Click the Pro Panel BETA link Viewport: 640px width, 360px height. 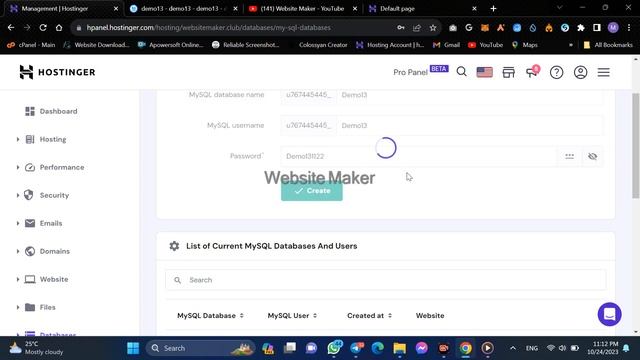pyautogui.click(x=420, y=71)
